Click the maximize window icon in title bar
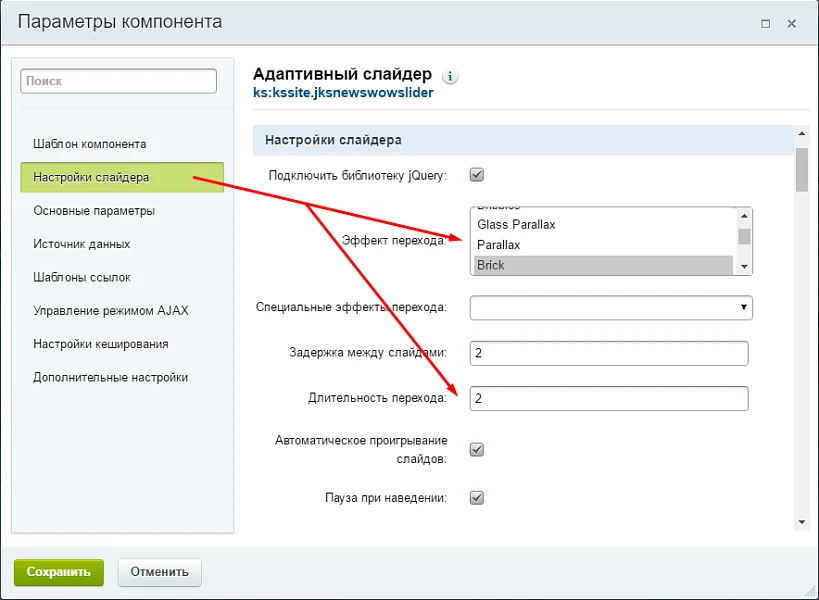 coord(765,24)
